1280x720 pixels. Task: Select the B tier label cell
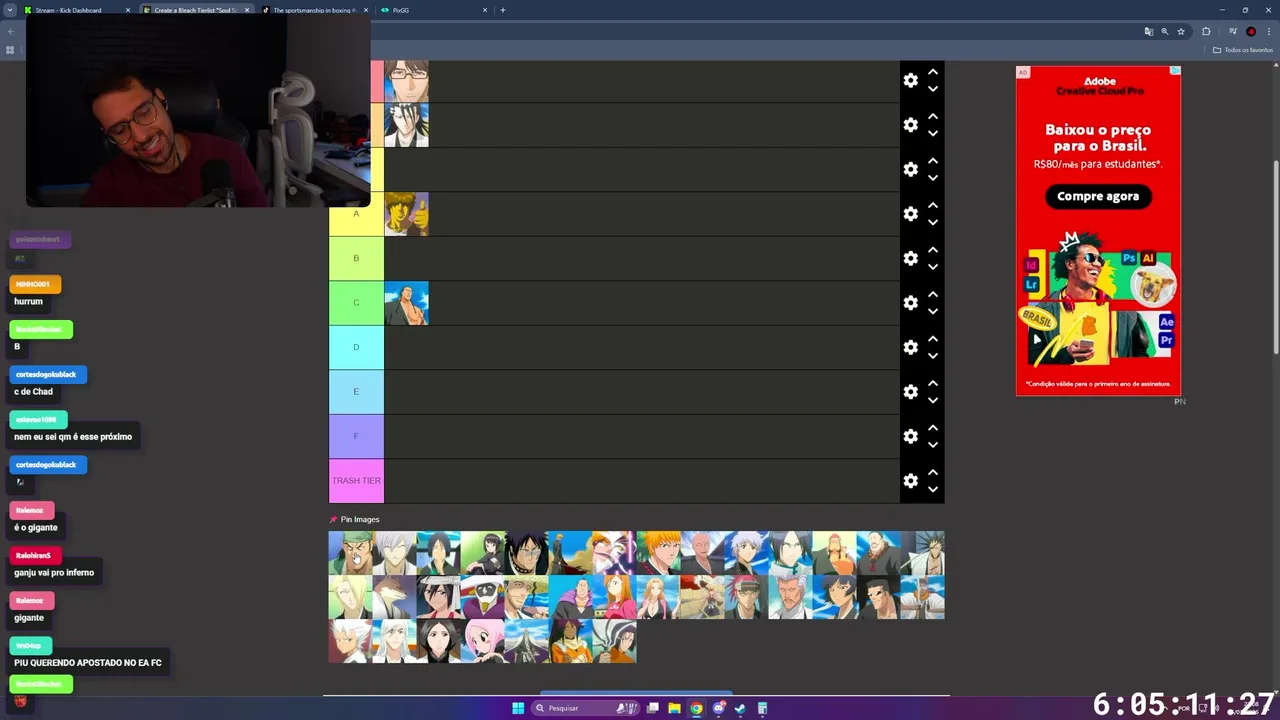click(356, 258)
